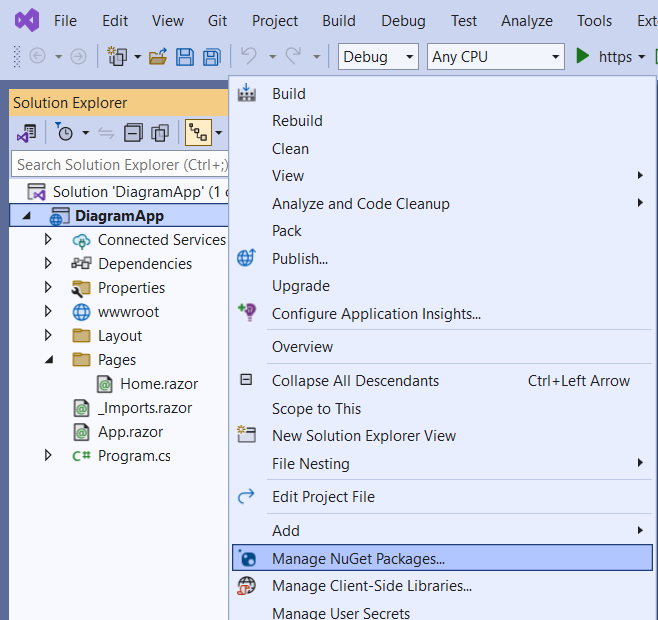This screenshot has width=658, height=620.
Task: Click the Show All Files icon
Action: 160,133
